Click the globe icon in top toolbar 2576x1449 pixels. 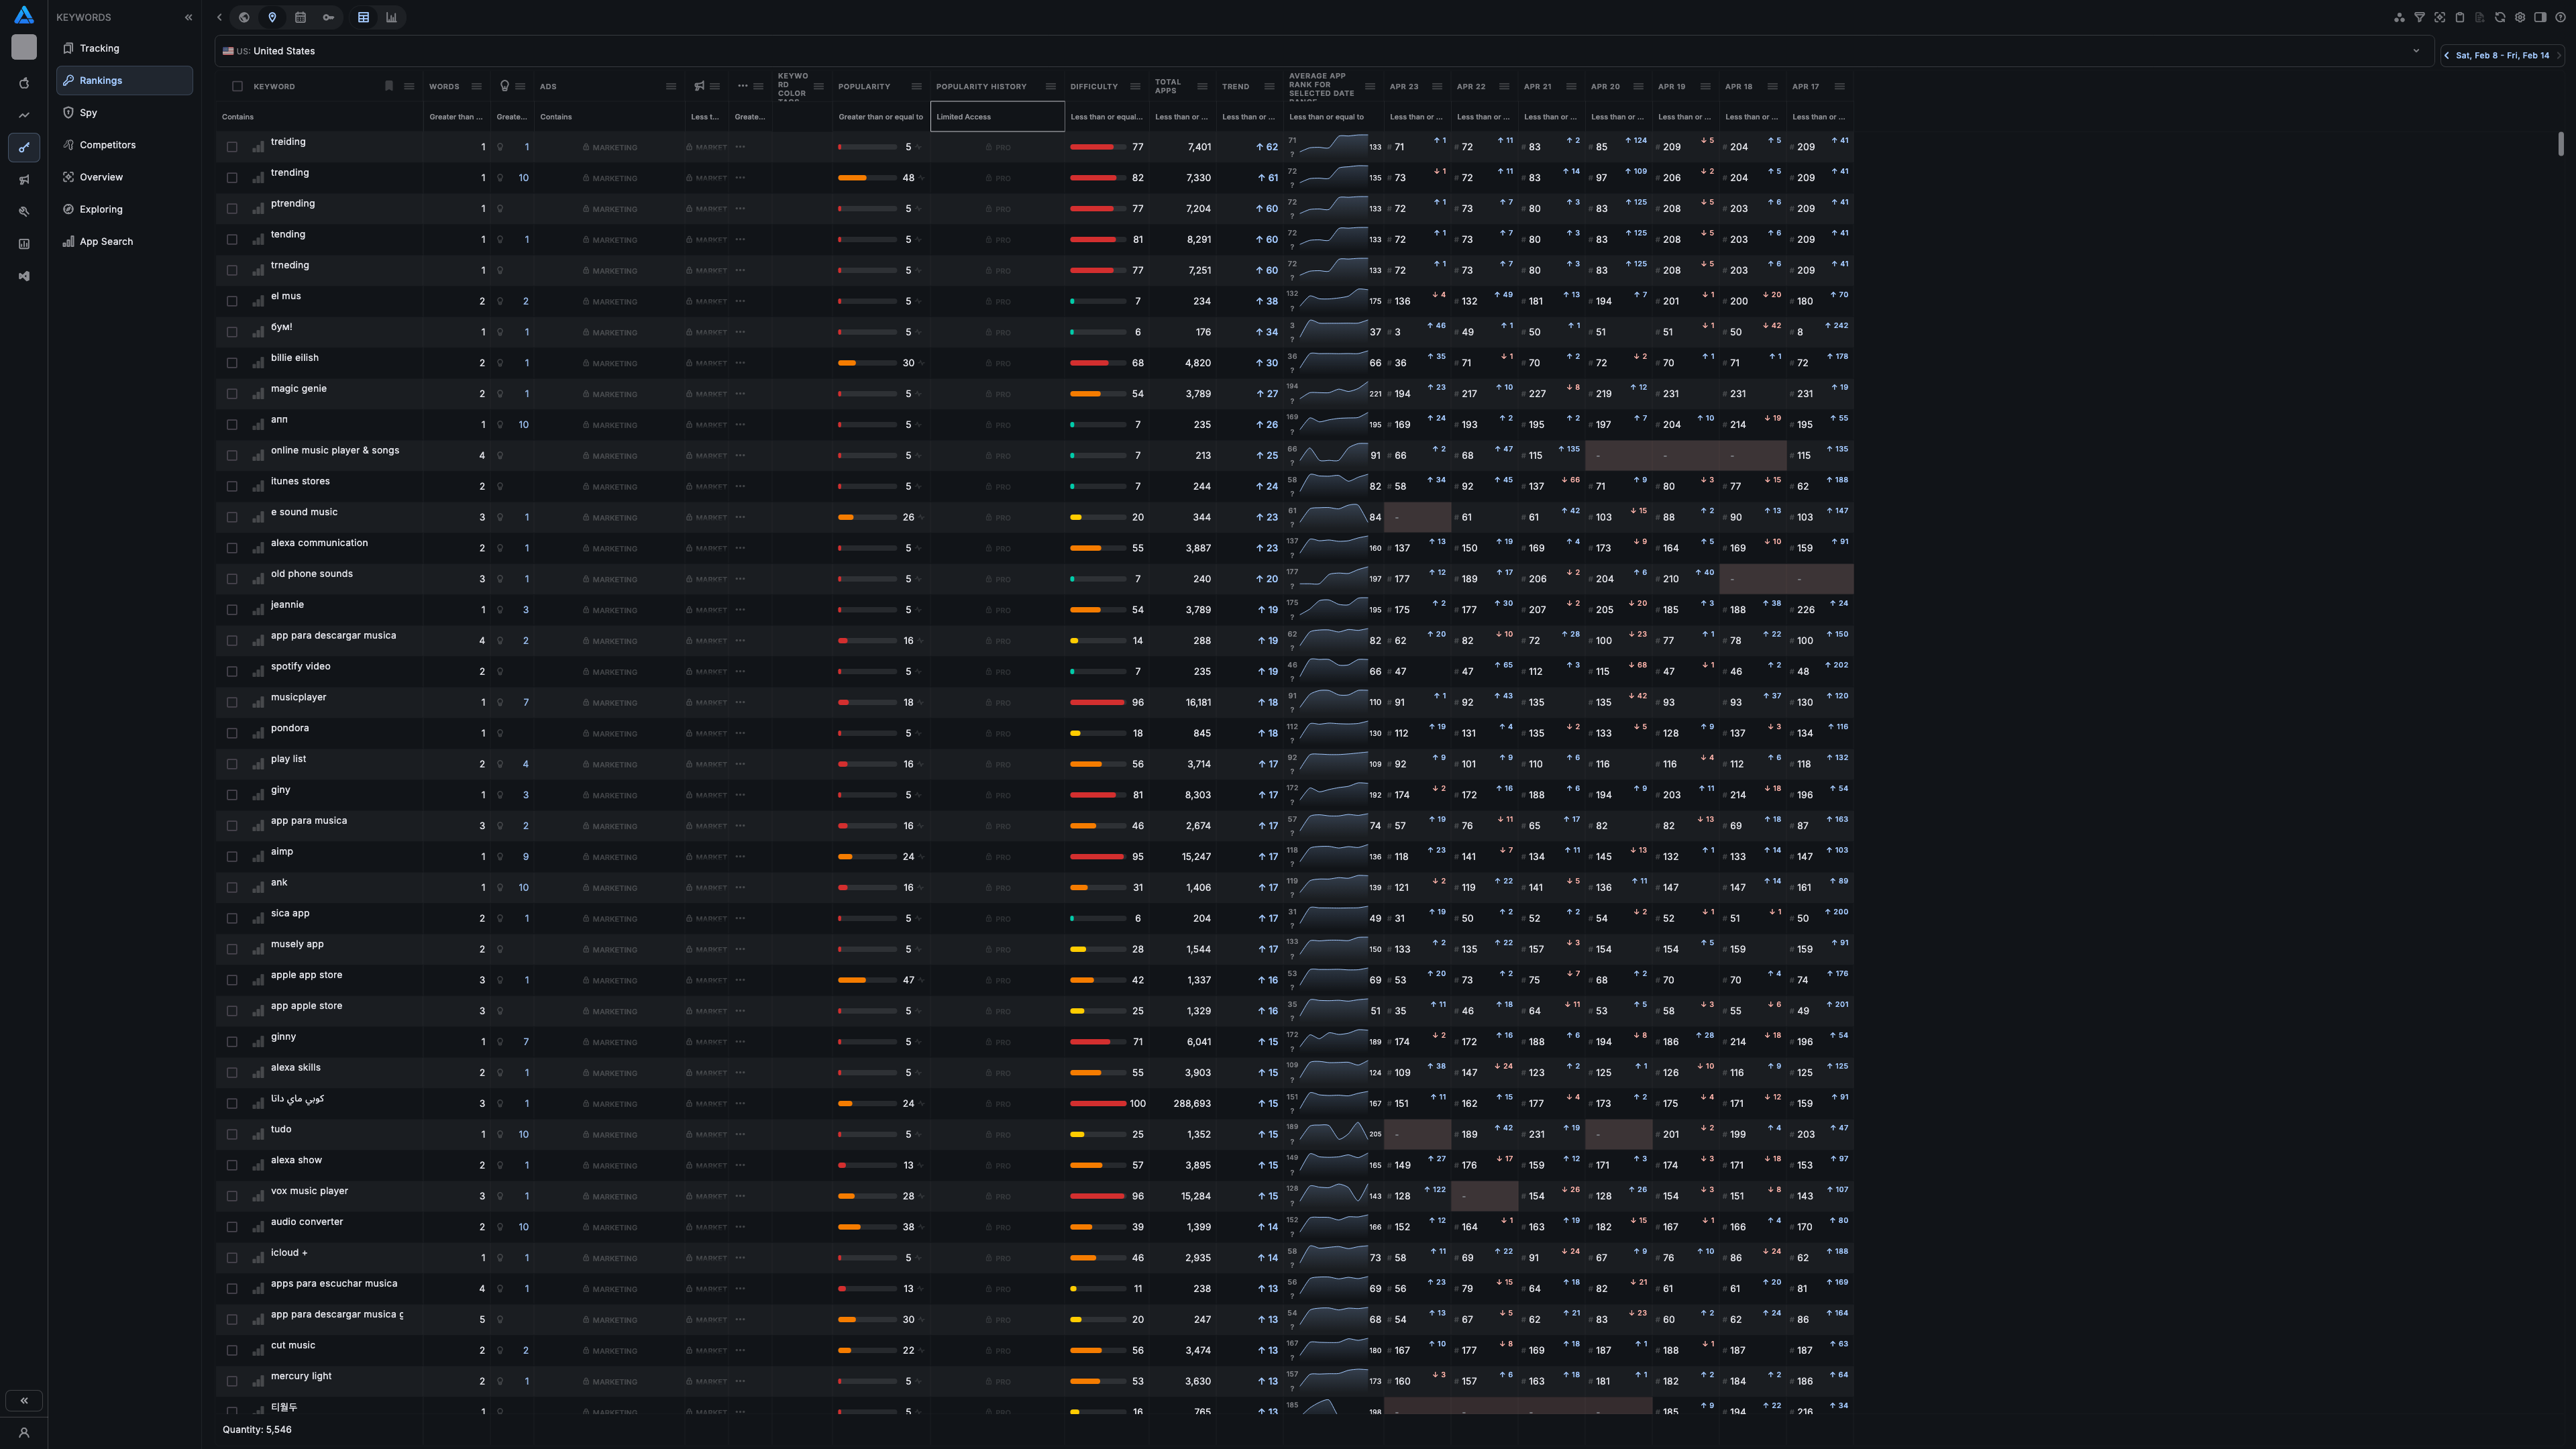coord(244,17)
